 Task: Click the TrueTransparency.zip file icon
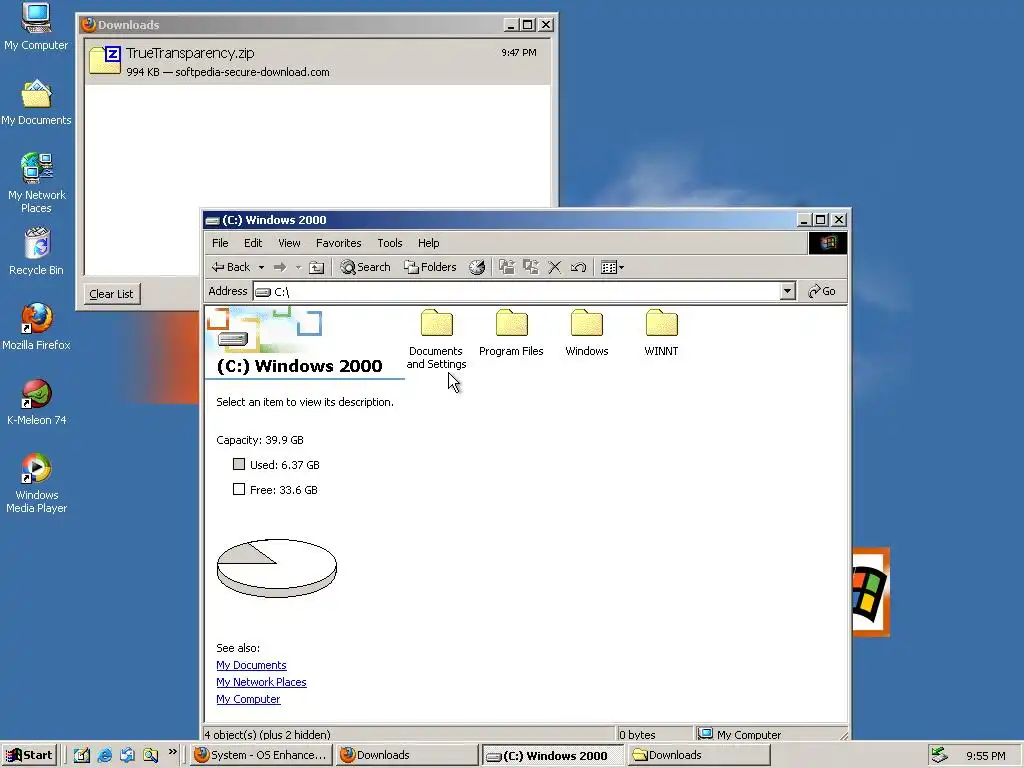coord(104,60)
